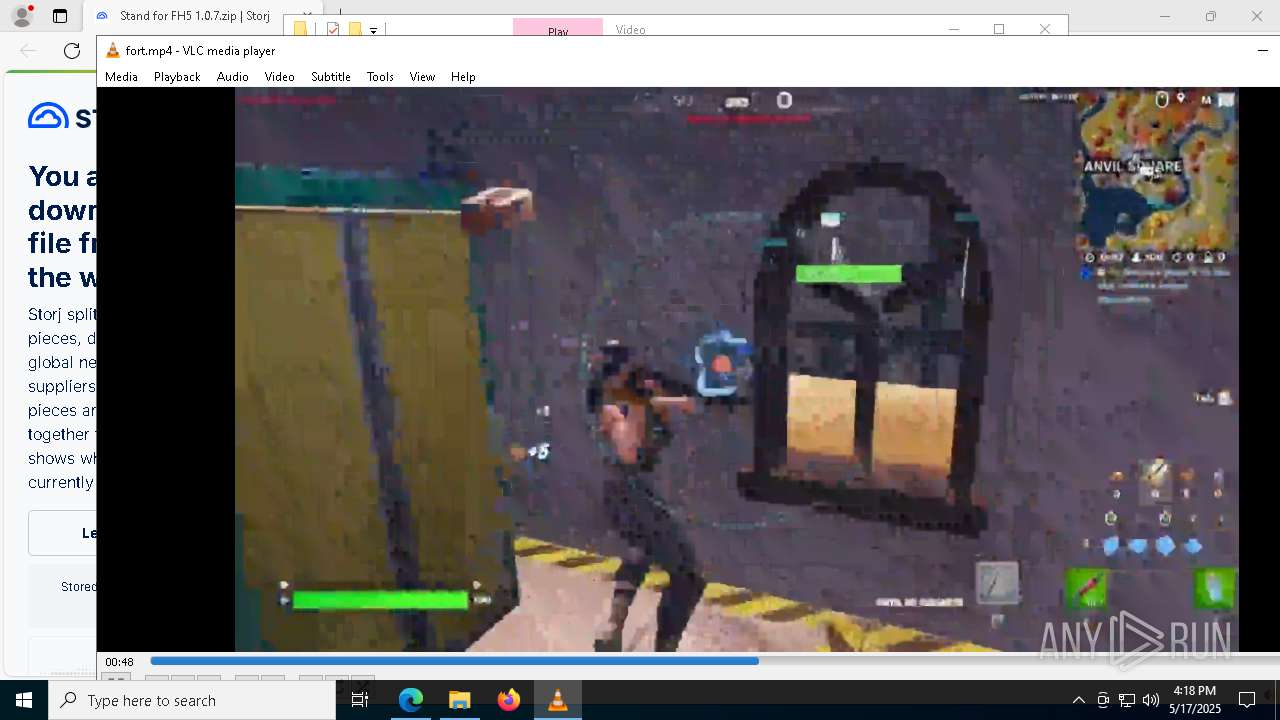Open Firefox from the taskbar
Screen dimensions: 1280x720
pos(508,700)
